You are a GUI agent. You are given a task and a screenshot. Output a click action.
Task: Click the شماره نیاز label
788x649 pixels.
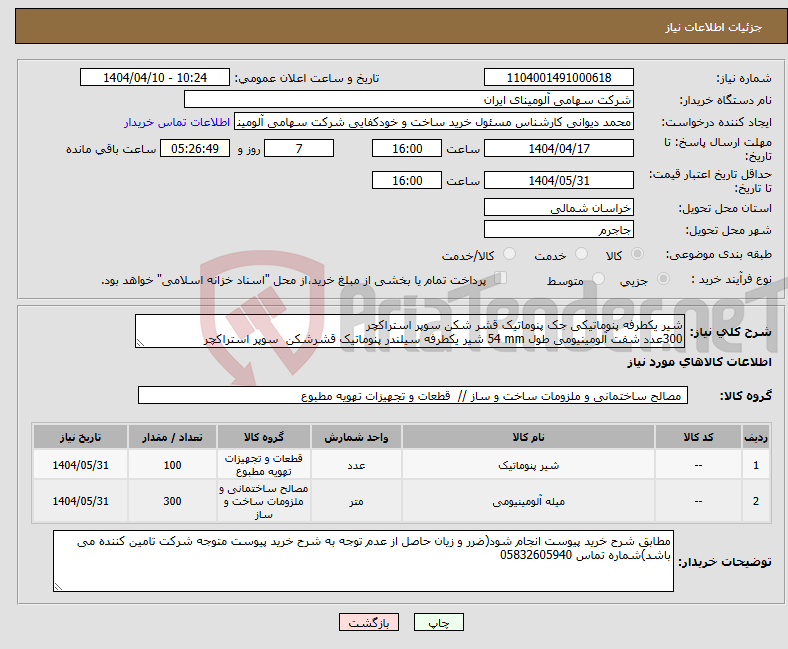744,78
